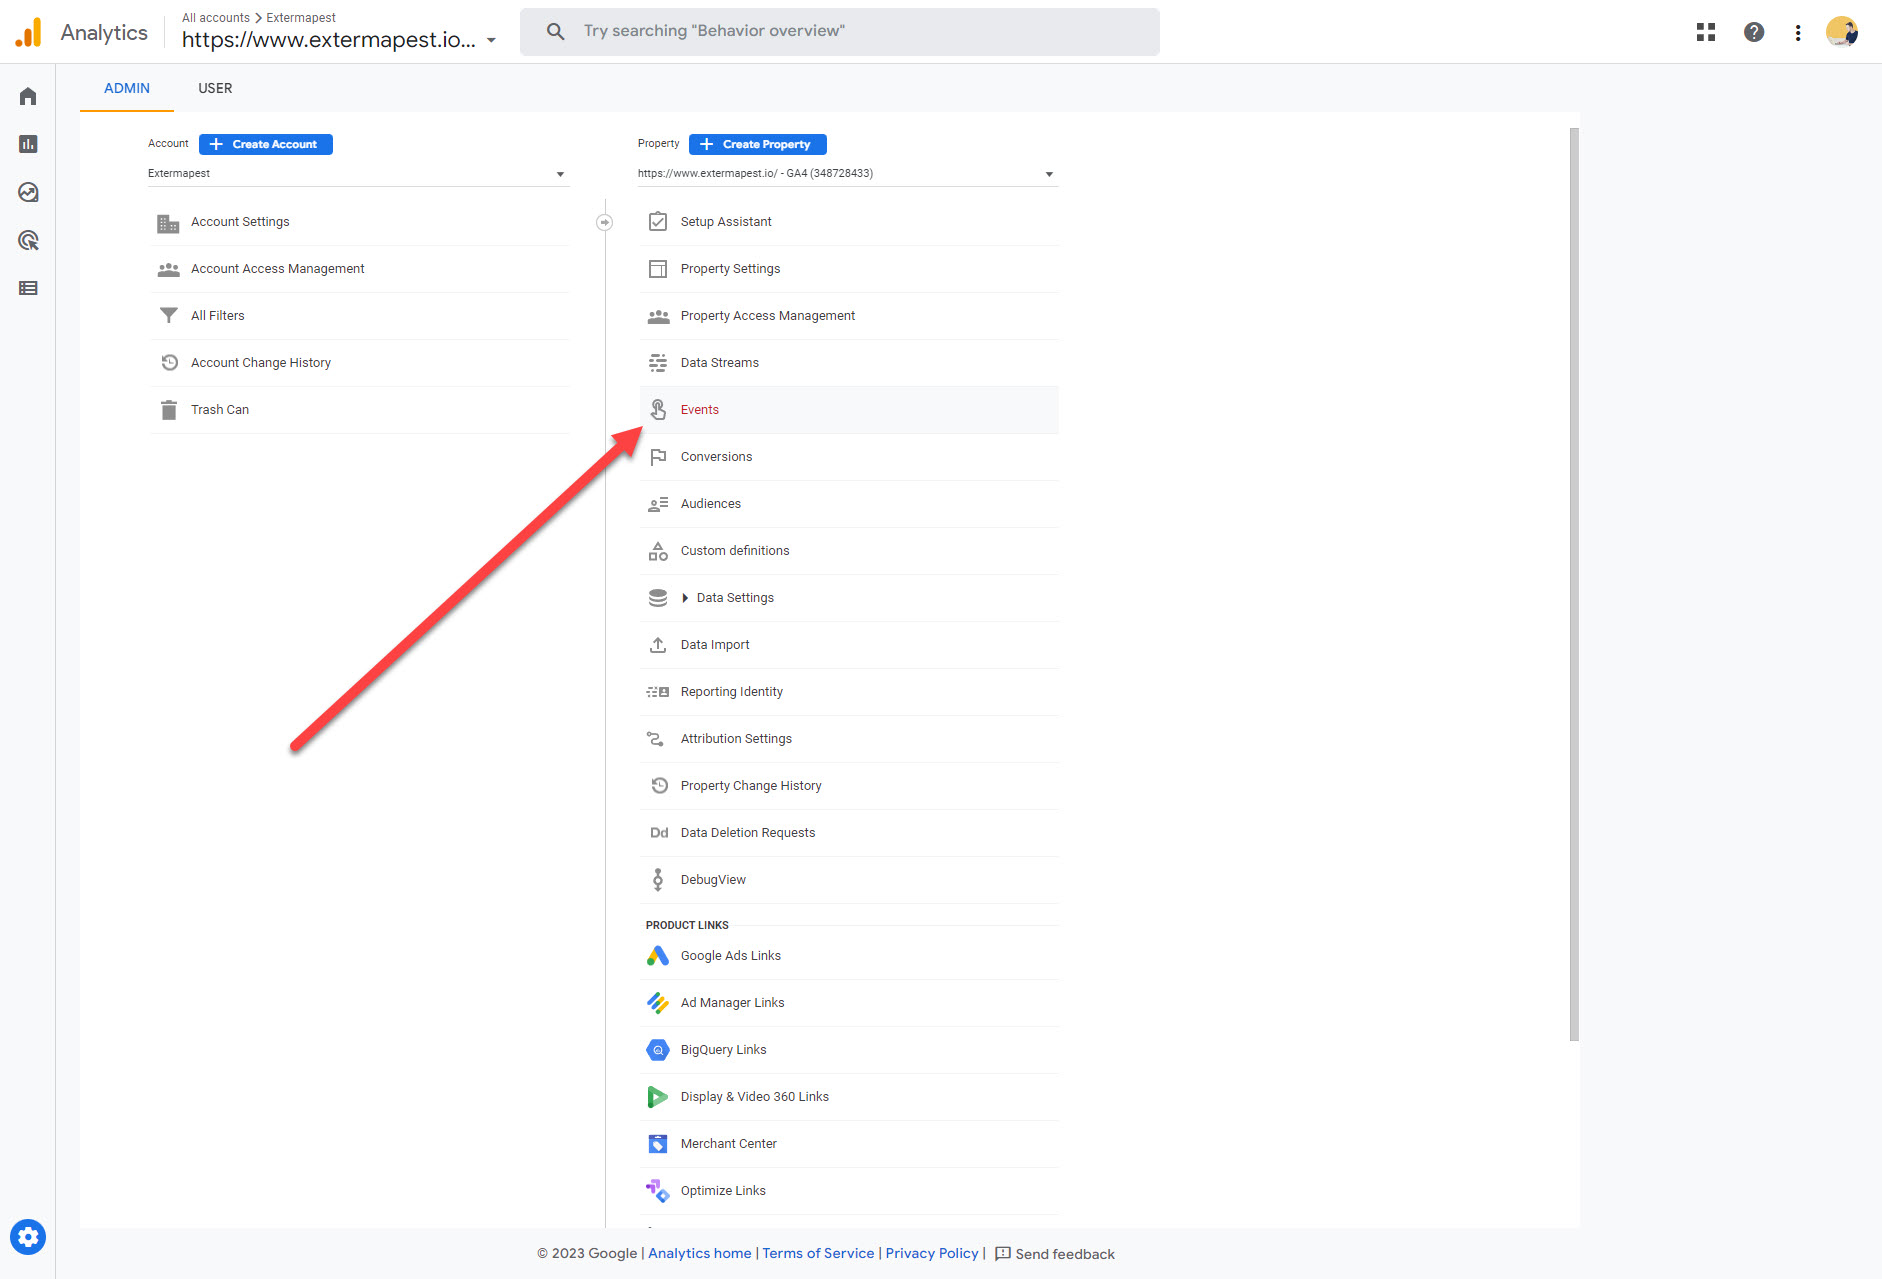Open the property switcher in header
Image resolution: width=1882 pixels, height=1279 pixels.
click(339, 40)
